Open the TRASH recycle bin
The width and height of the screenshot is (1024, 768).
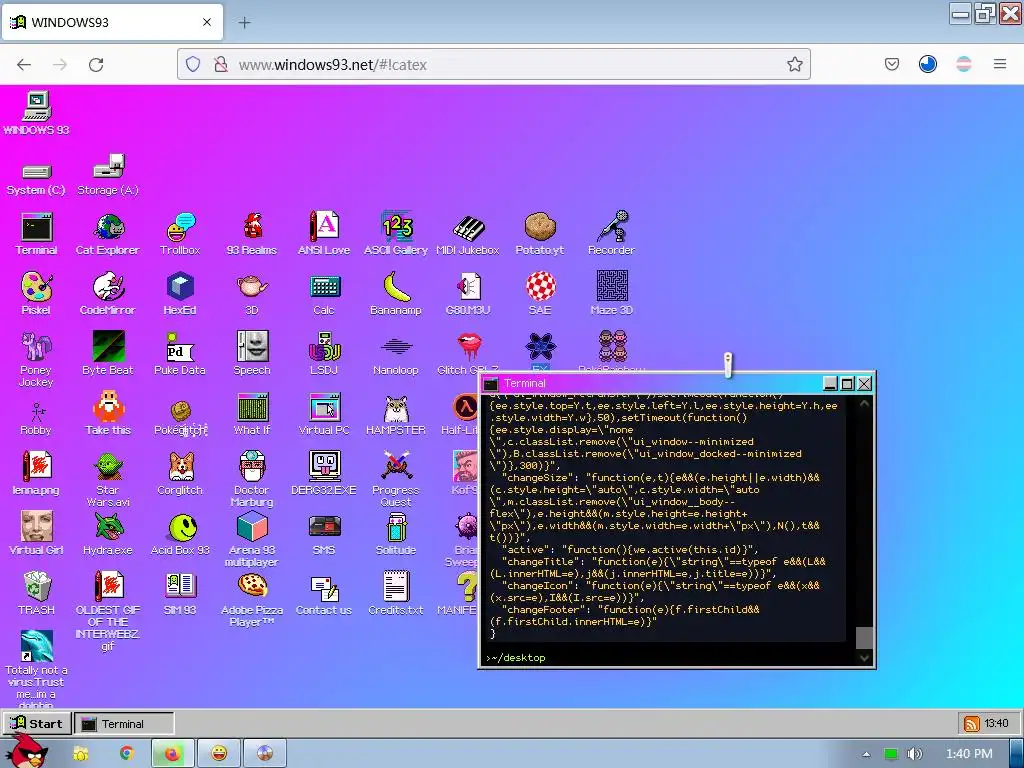pyautogui.click(x=37, y=593)
